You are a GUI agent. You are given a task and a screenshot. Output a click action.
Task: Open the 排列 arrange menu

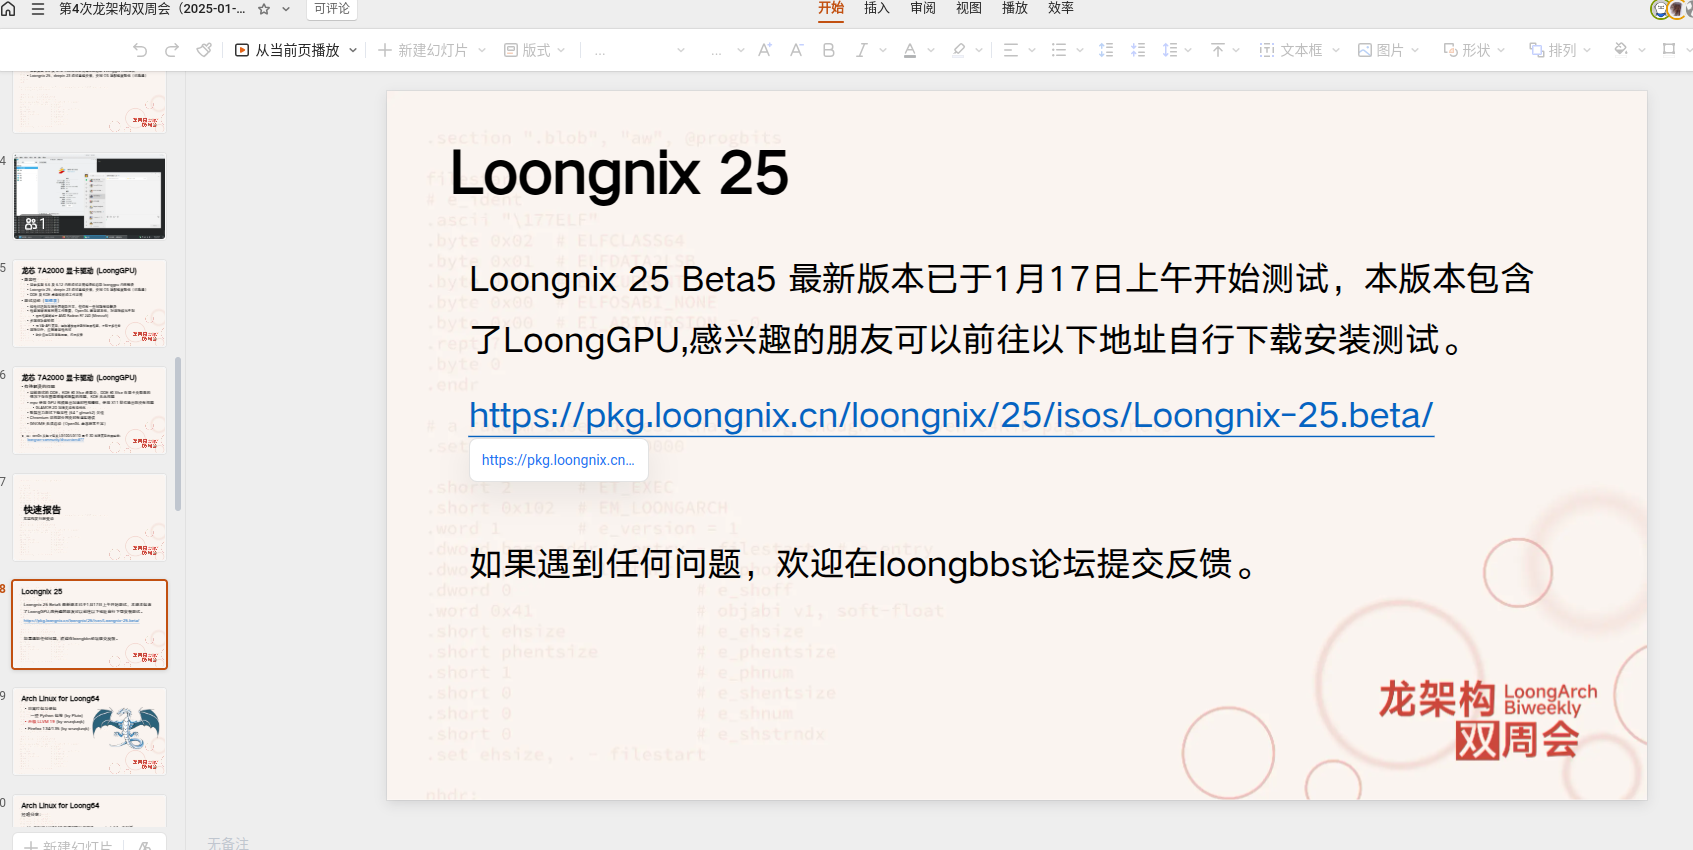click(1552, 50)
